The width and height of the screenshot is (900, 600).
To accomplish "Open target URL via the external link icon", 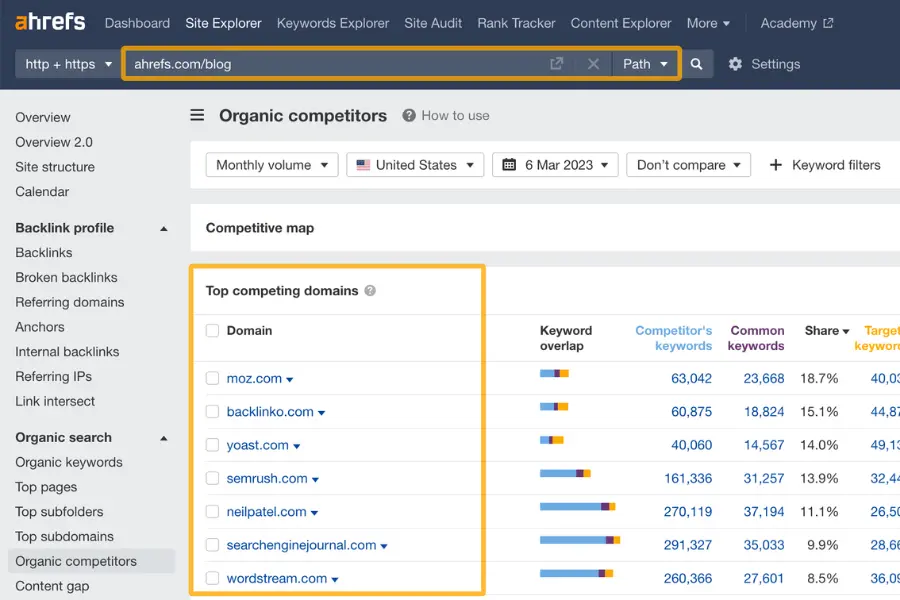I will 556,62.
